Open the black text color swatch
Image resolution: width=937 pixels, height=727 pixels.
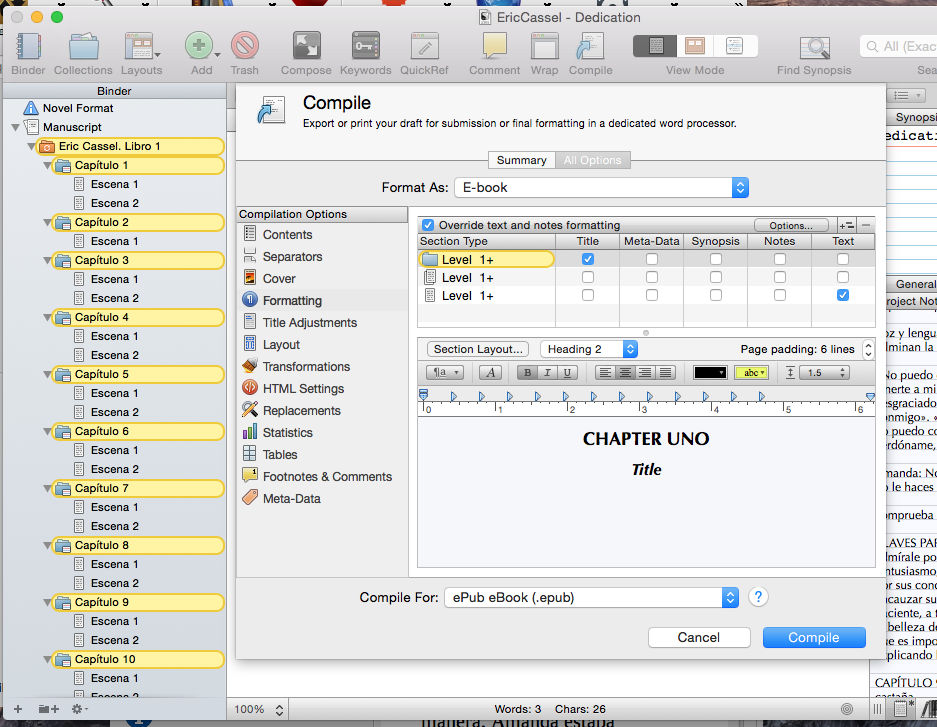tap(710, 373)
